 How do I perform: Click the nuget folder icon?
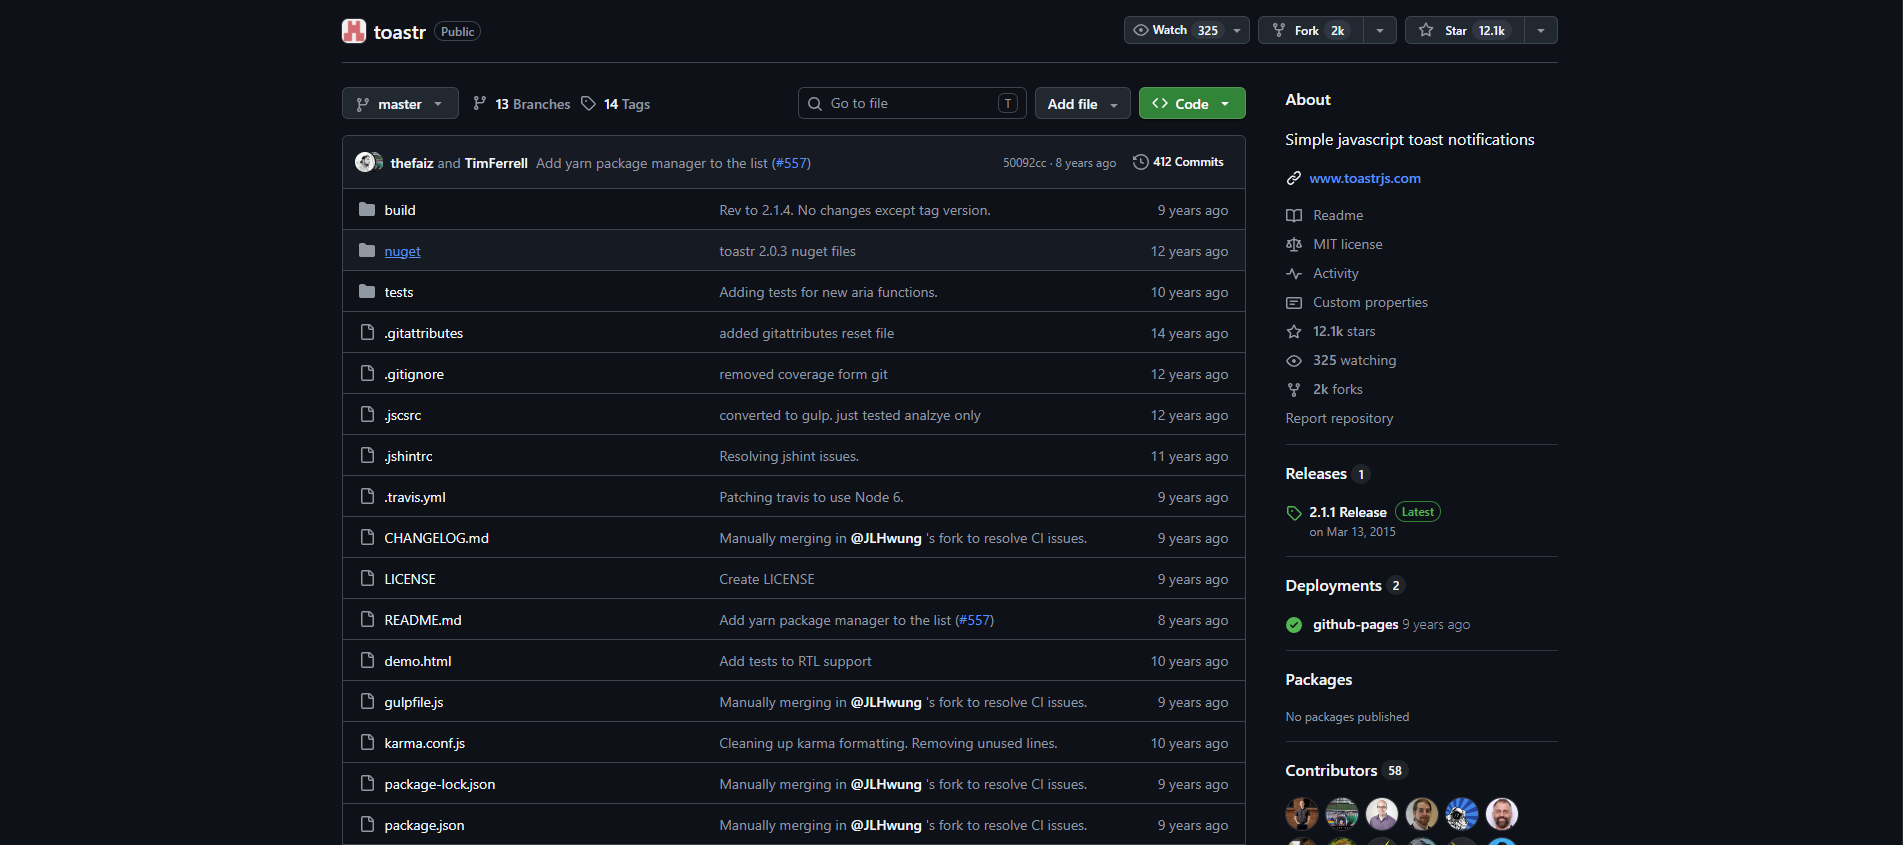coord(367,251)
